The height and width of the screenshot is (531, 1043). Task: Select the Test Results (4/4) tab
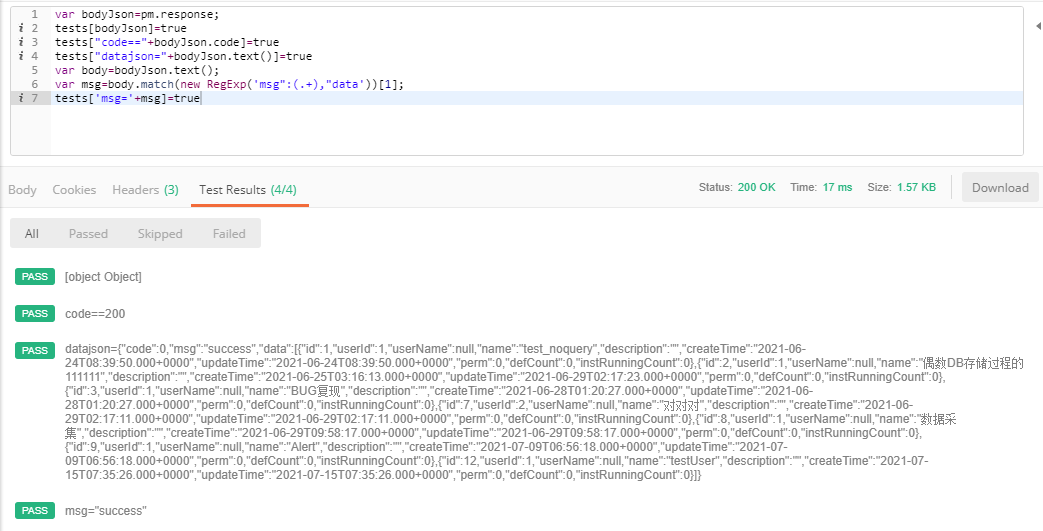point(247,190)
